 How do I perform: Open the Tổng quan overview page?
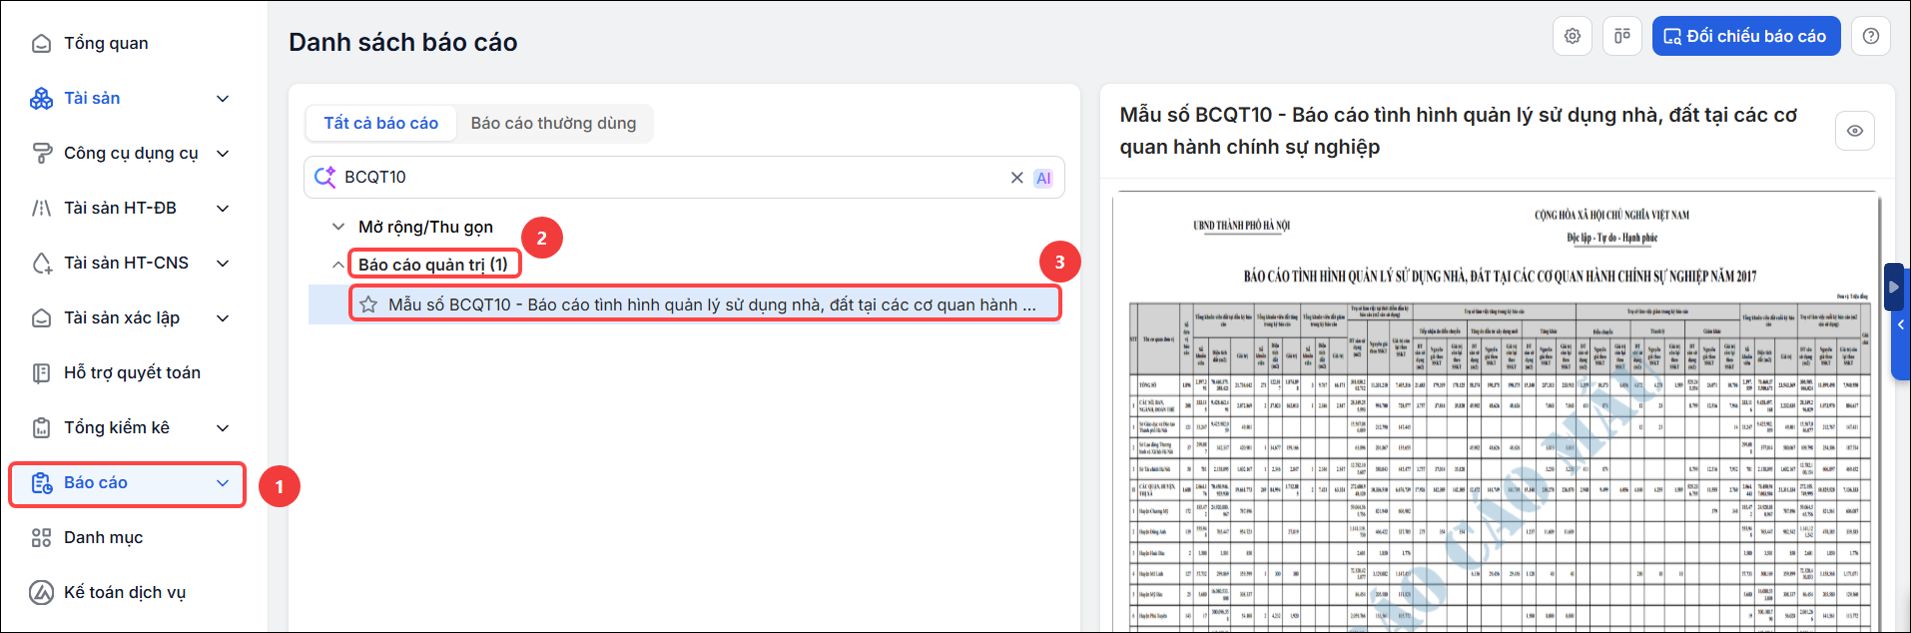pos(105,43)
